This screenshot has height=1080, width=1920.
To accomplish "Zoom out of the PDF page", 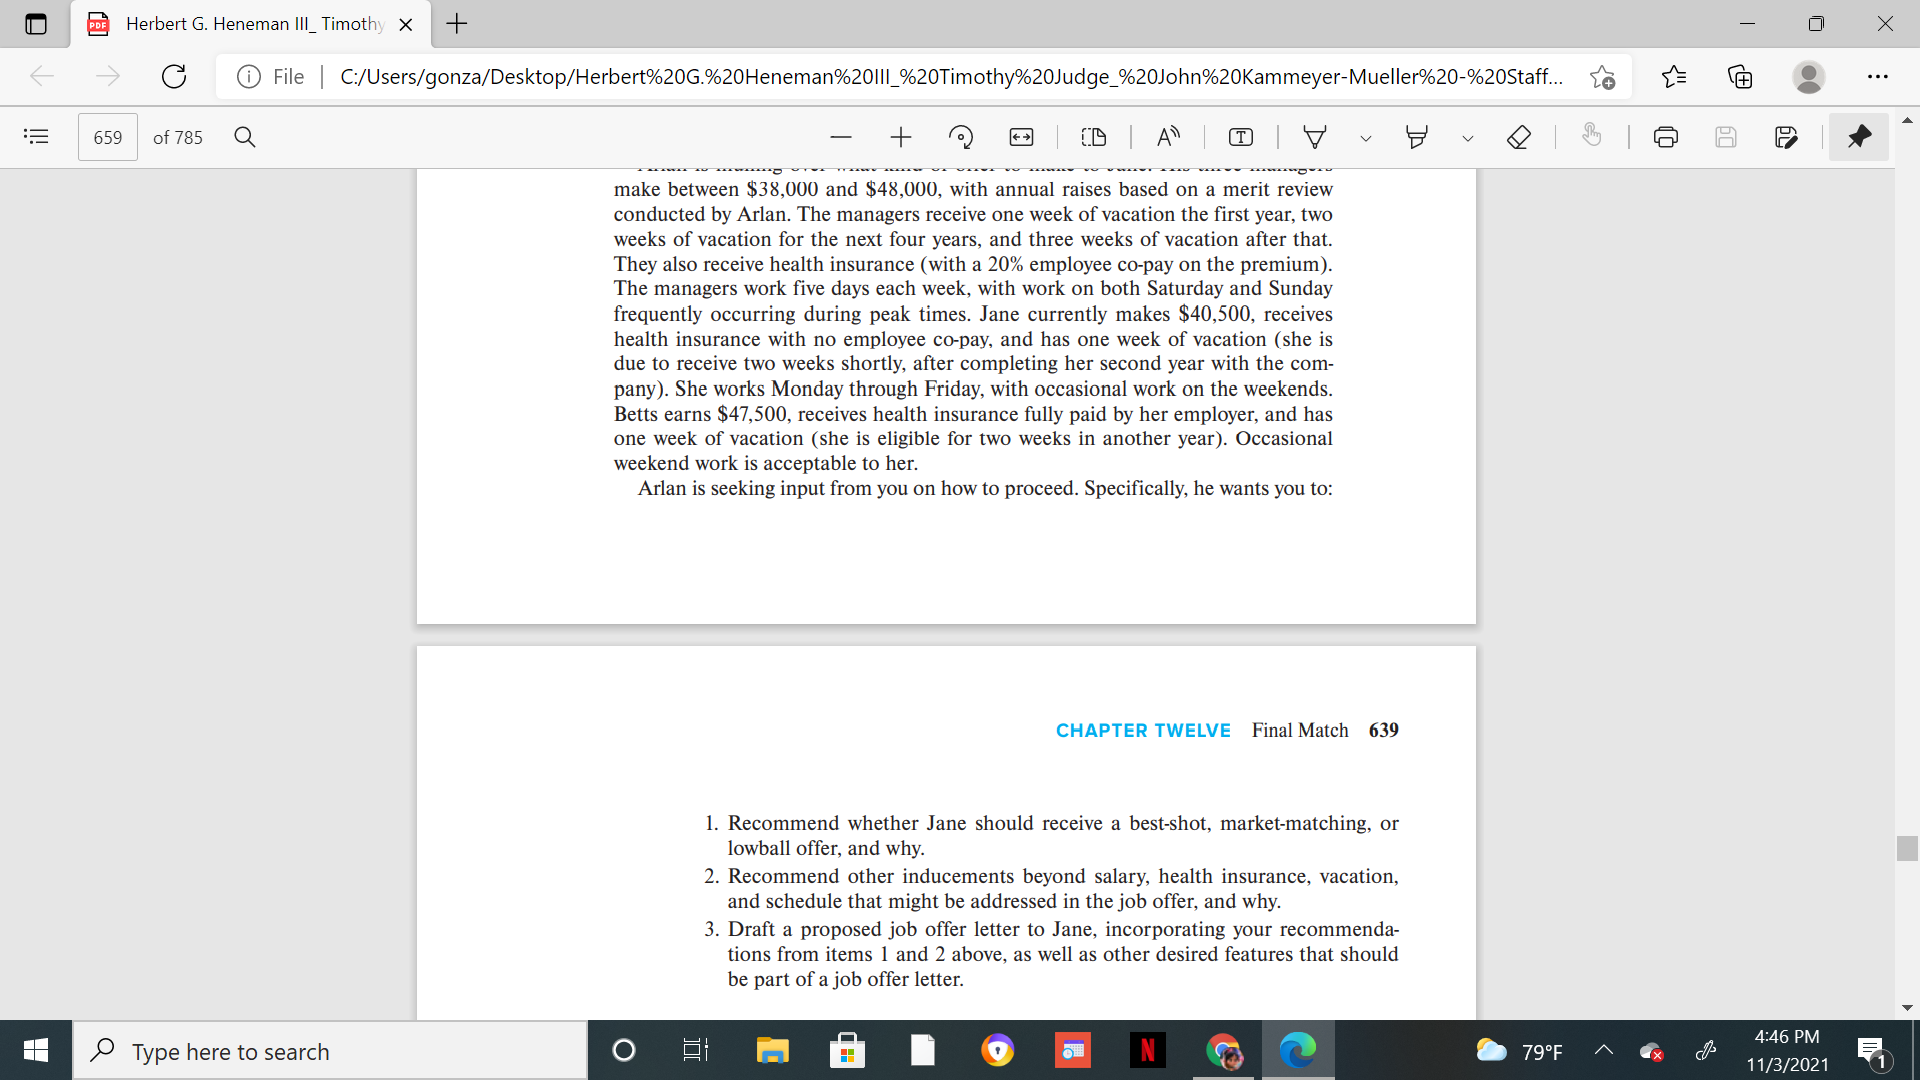I will pos(841,137).
